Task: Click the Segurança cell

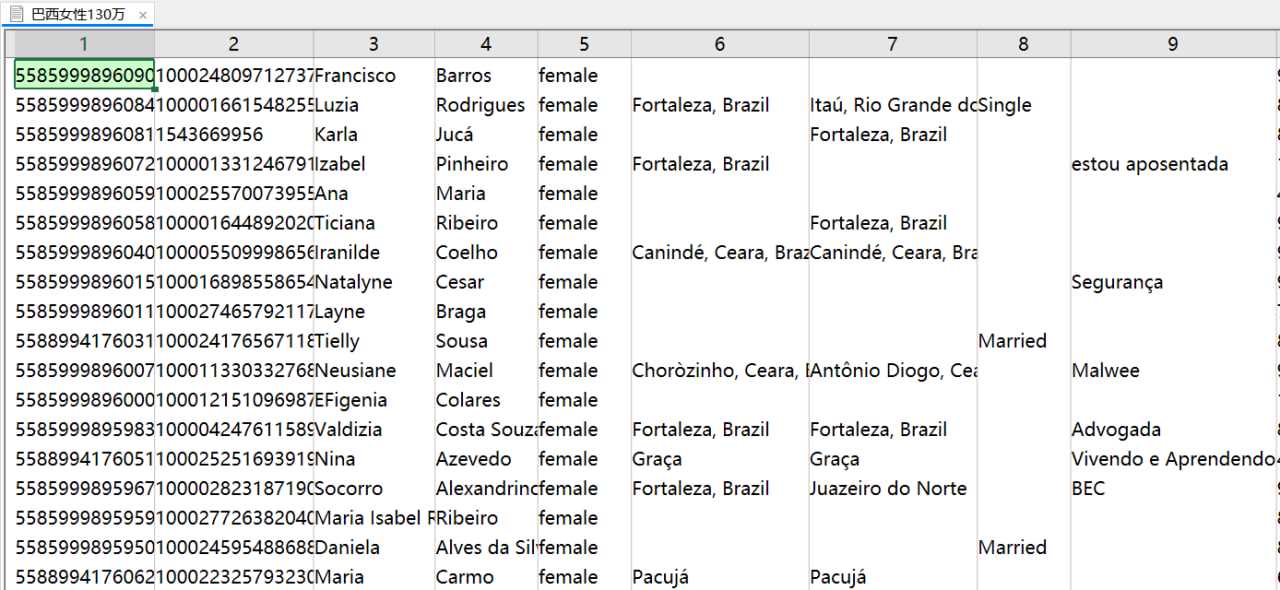Action: (1173, 282)
